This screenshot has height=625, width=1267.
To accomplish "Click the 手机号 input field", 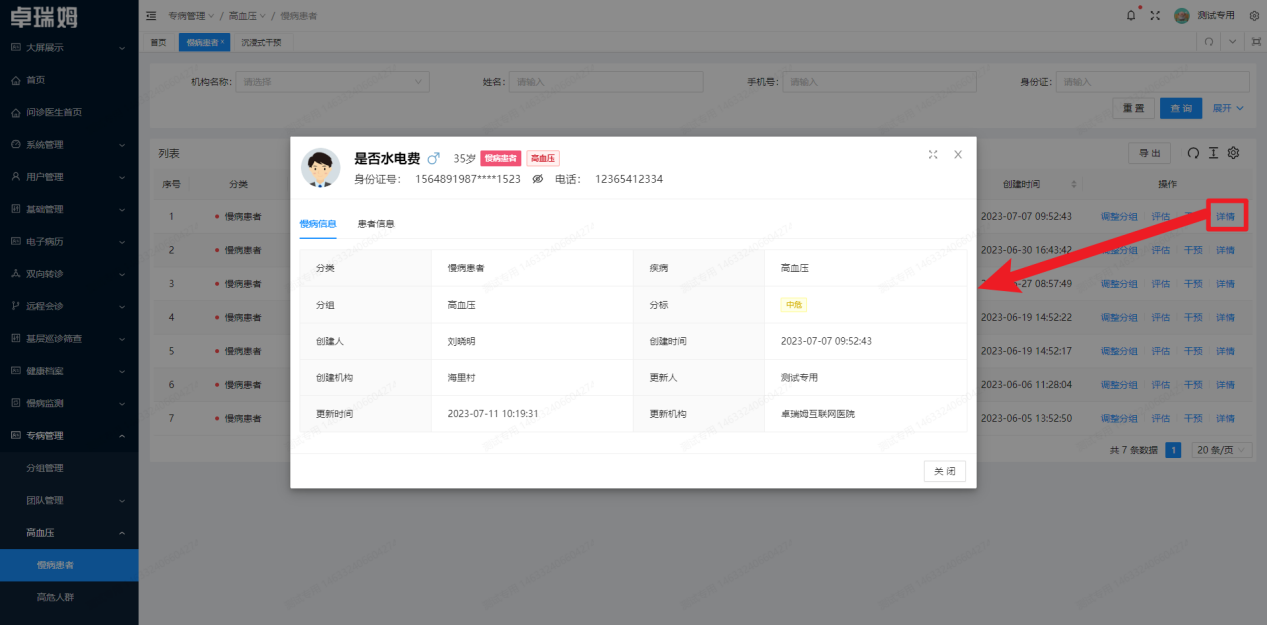I will click(x=879, y=82).
